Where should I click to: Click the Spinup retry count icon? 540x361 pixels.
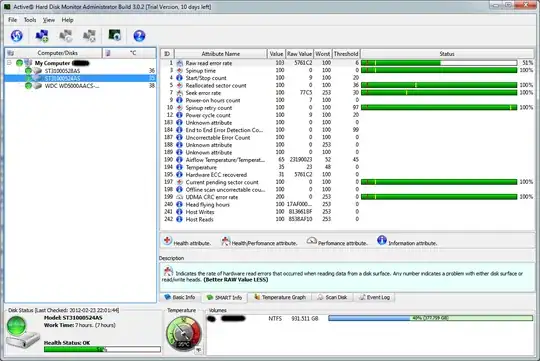tap(179, 108)
